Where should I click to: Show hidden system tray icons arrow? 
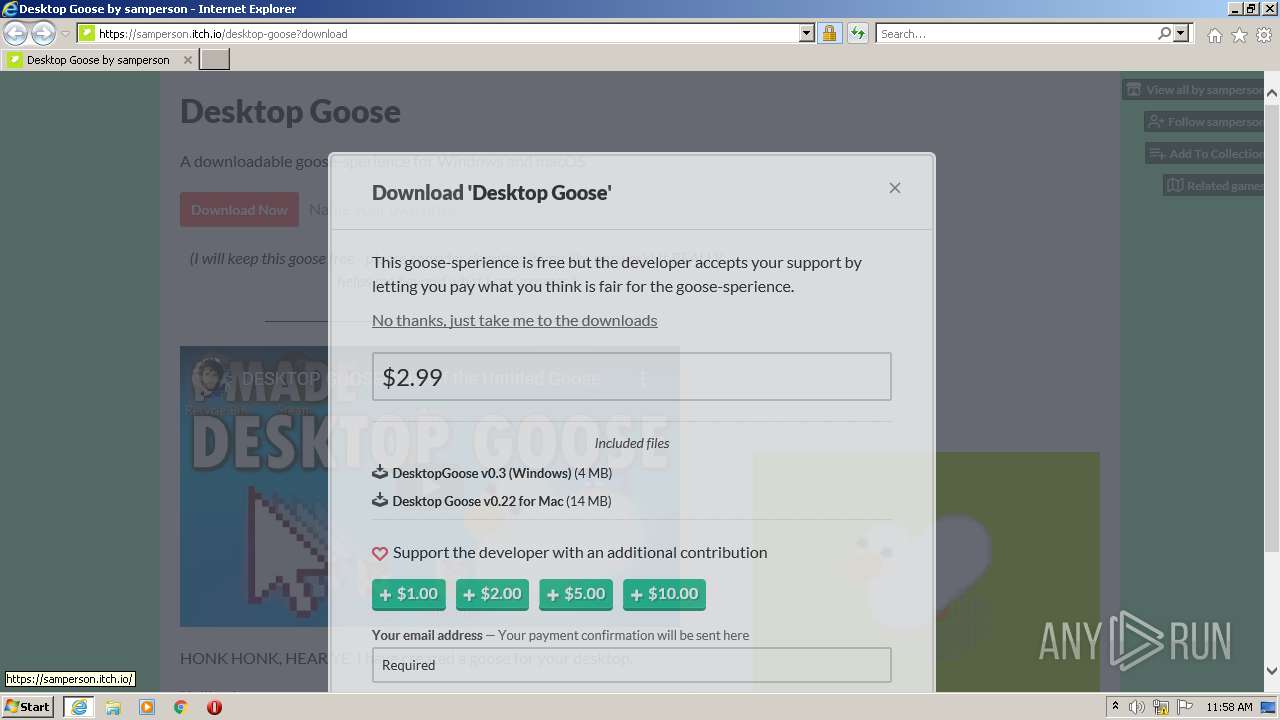click(1116, 707)
